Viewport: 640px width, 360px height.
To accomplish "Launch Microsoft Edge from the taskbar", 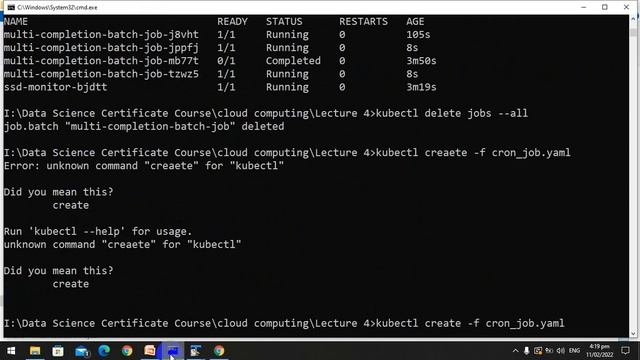I will (x=104, y=351).
